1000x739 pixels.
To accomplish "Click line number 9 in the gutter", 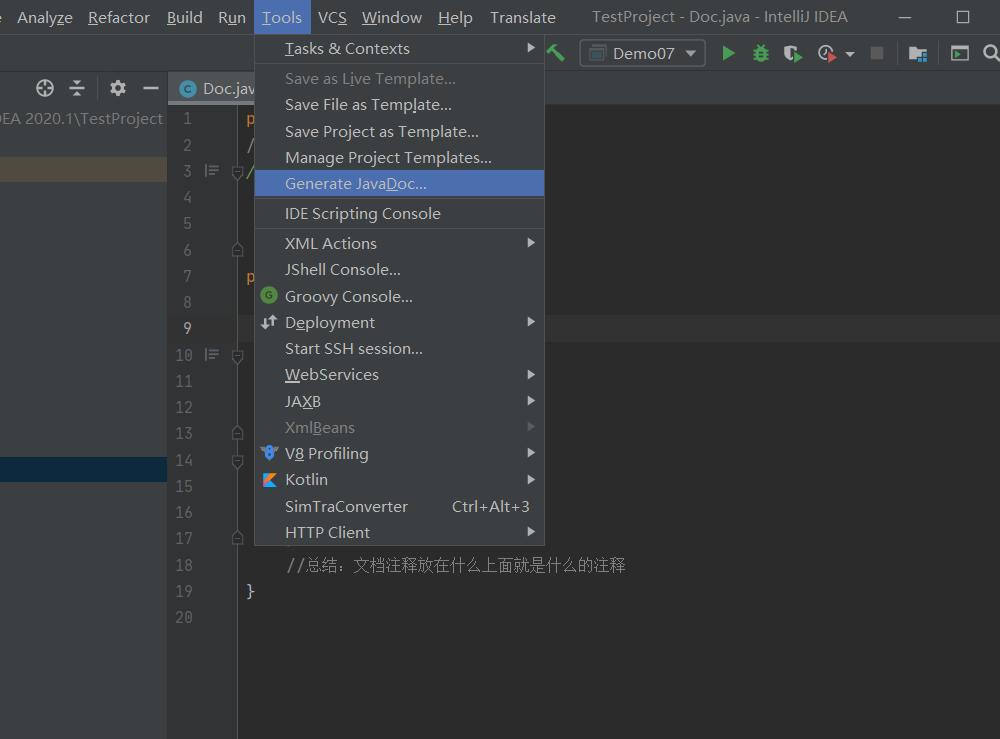I will coord(187,328).
